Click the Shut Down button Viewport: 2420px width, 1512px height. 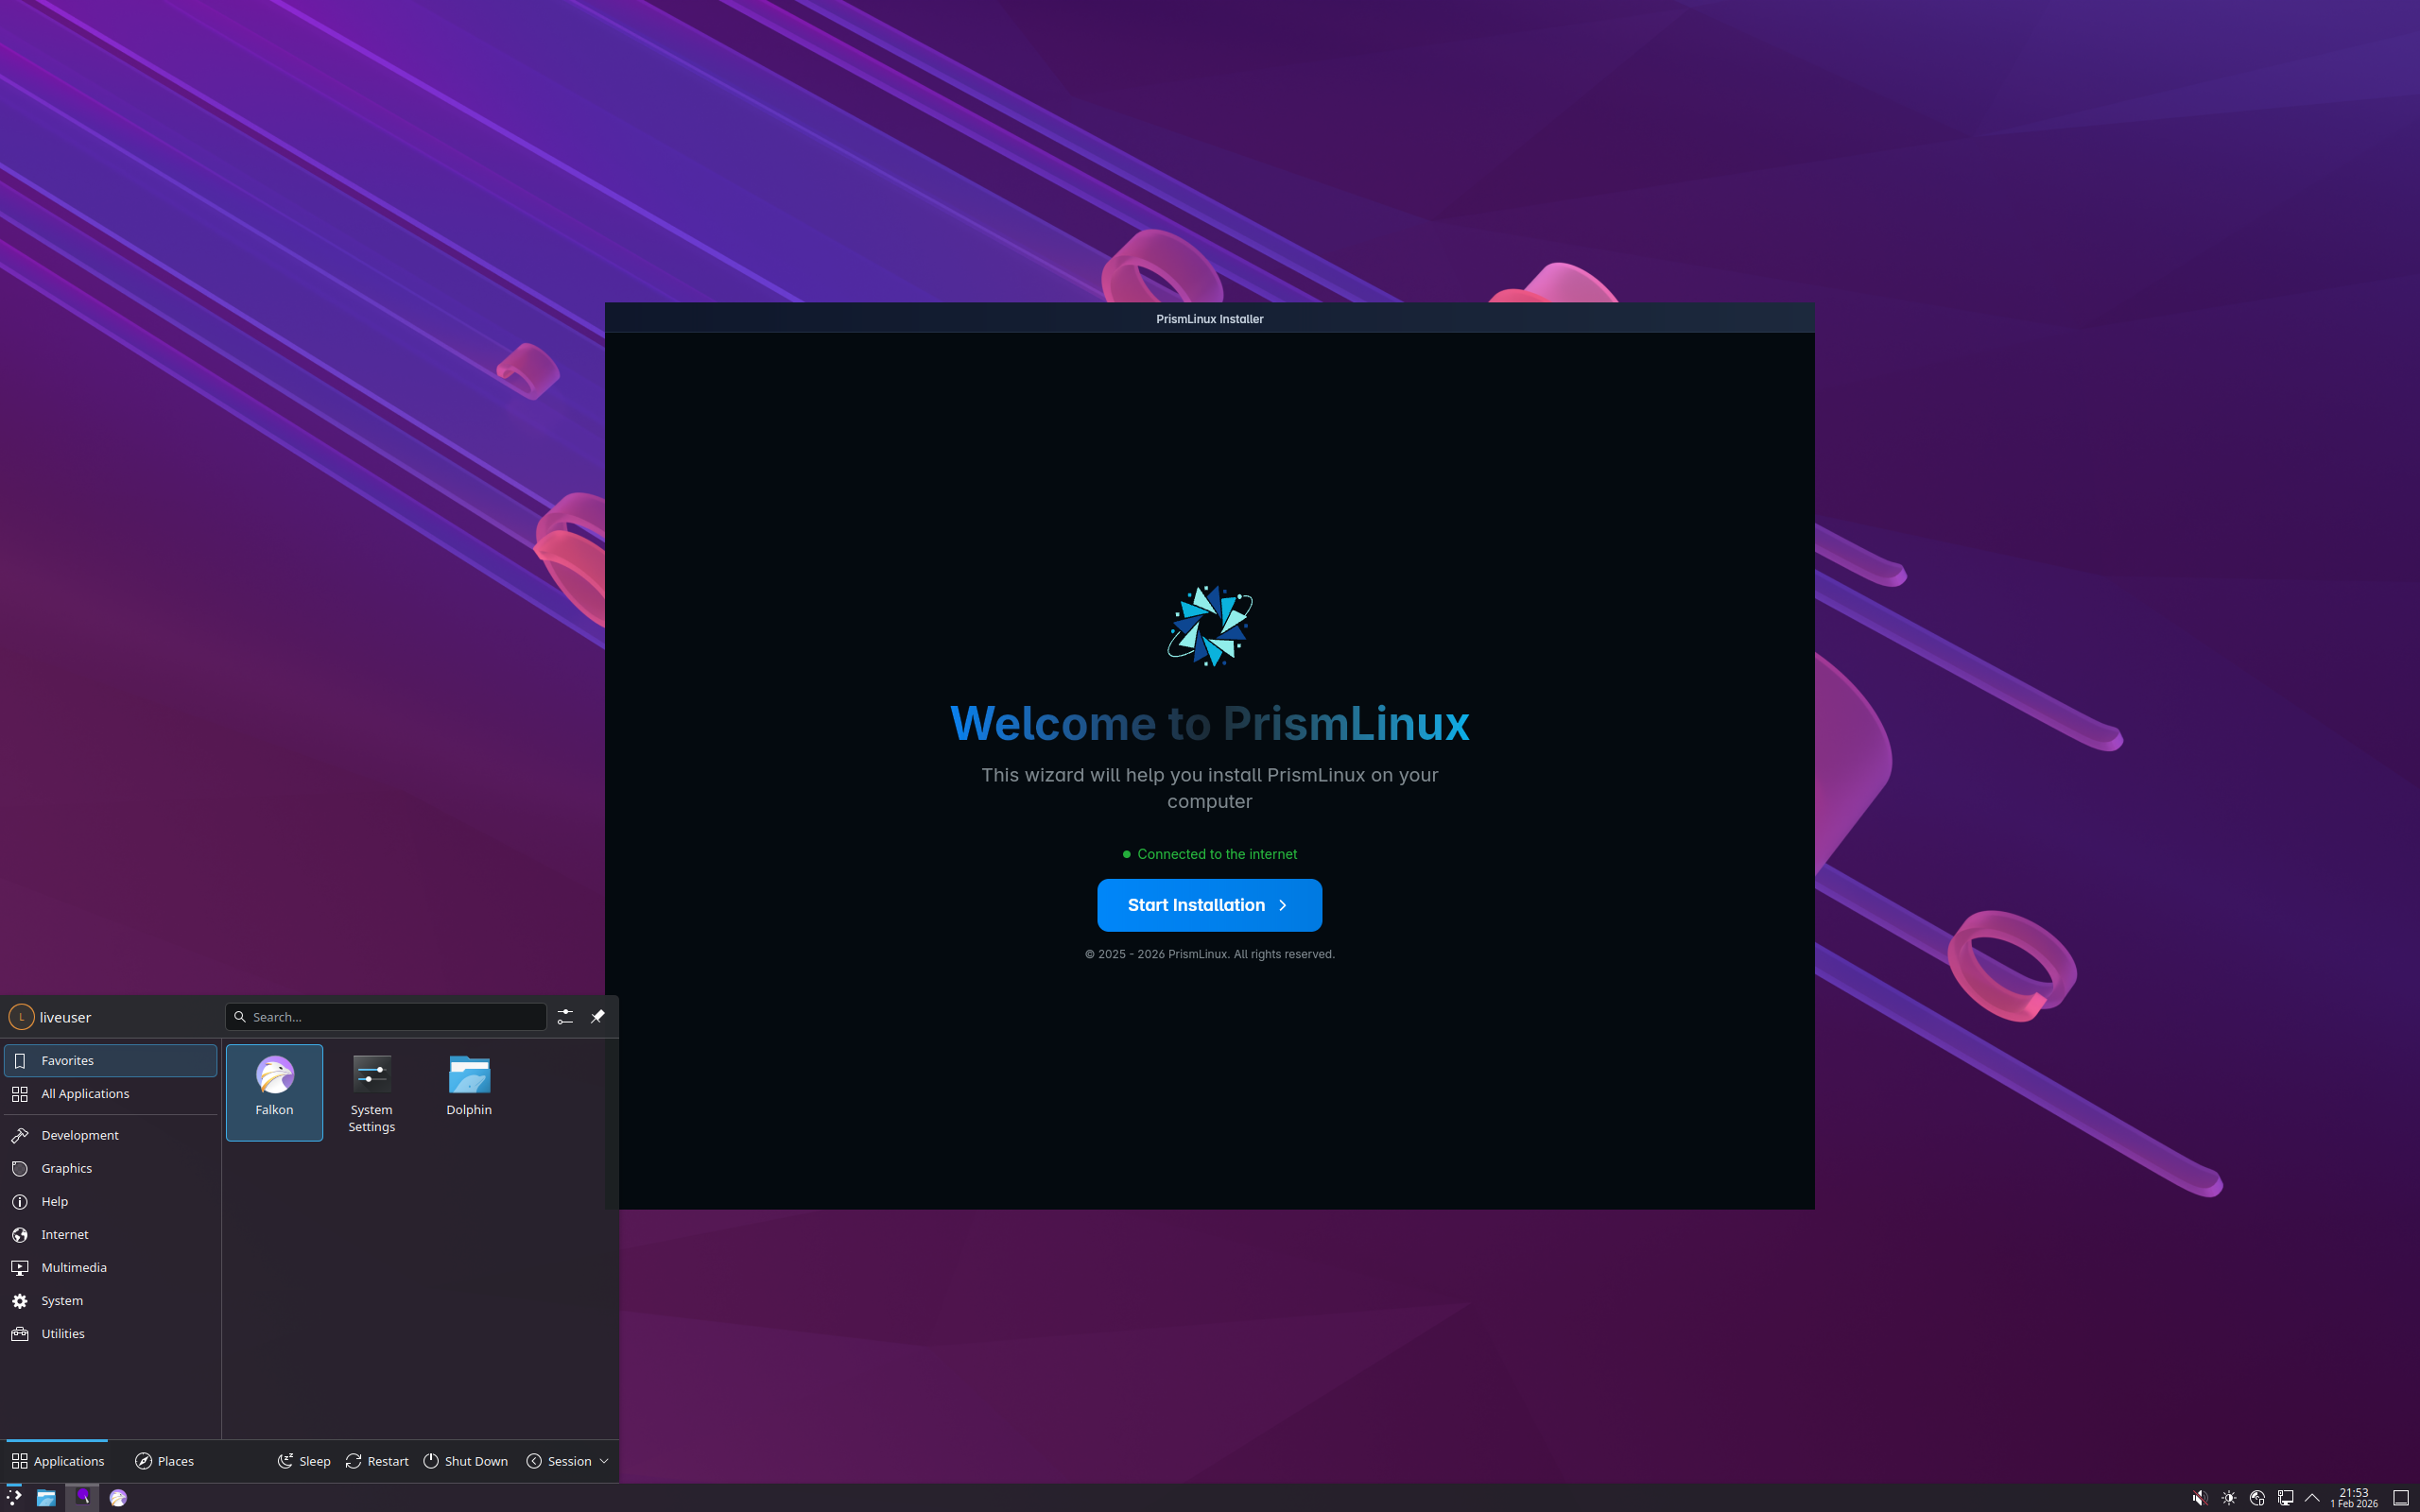click(466, 1461)
